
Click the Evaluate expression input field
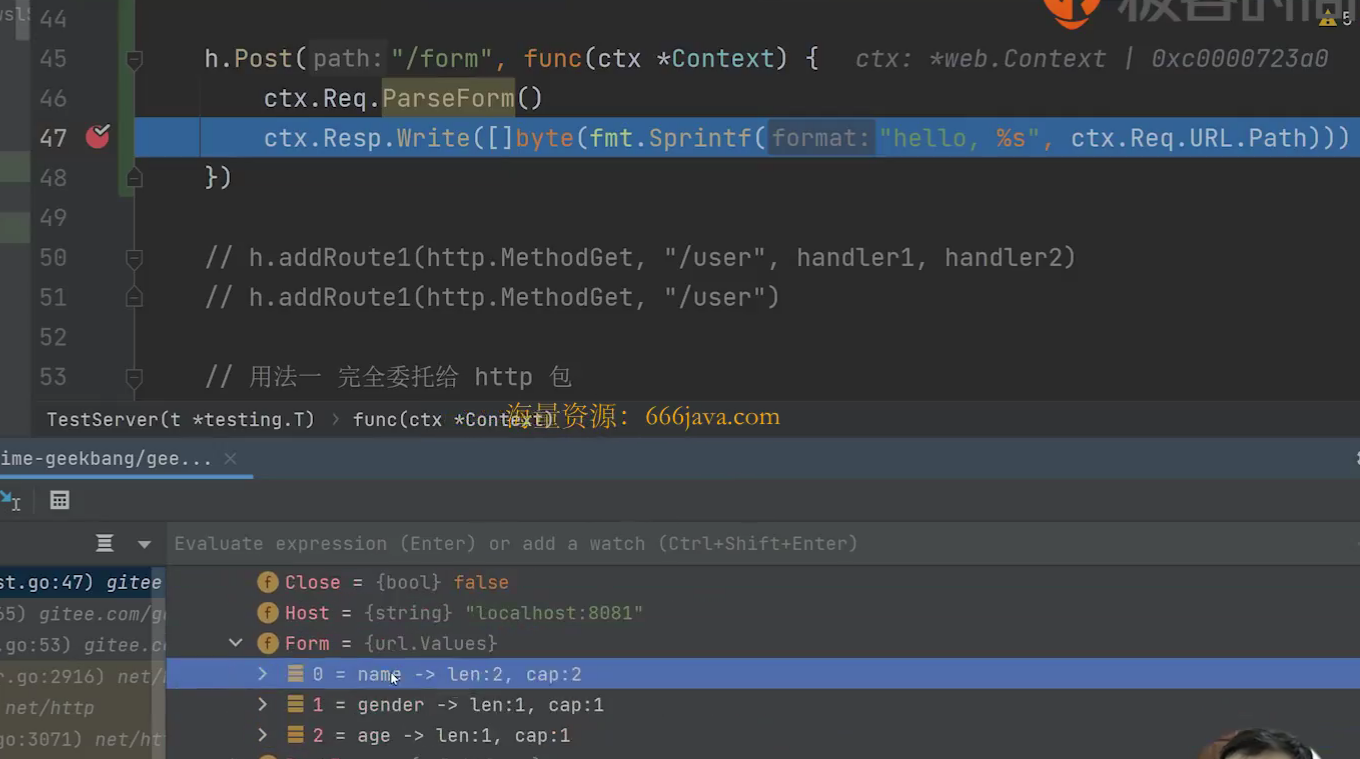(760, 544)
